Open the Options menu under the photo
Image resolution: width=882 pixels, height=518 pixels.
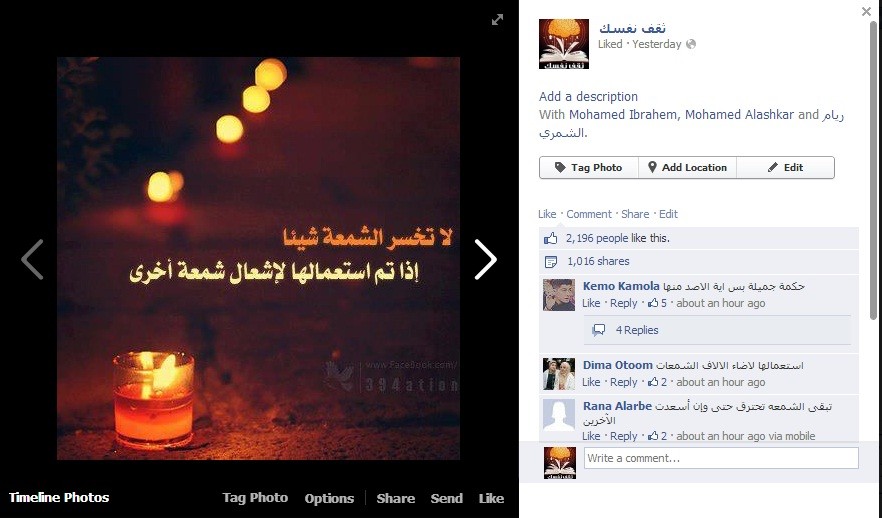pyautogui.click(x=329, y=498)
